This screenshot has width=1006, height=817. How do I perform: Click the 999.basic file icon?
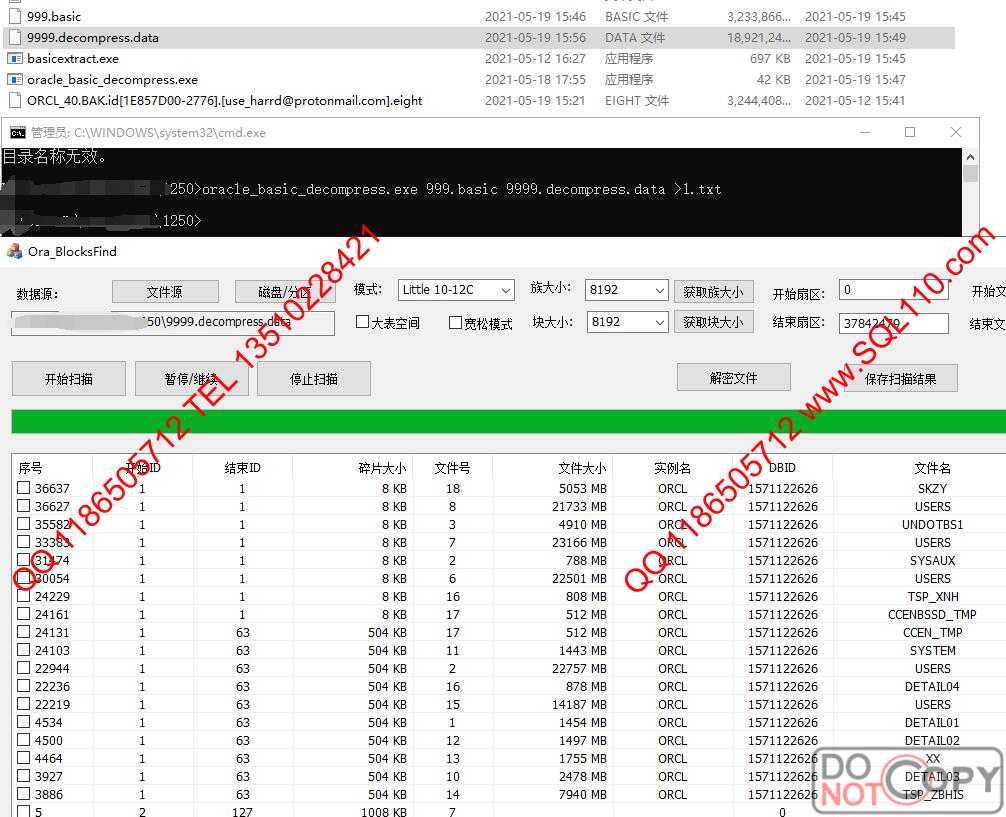click(x=15, y=17)
